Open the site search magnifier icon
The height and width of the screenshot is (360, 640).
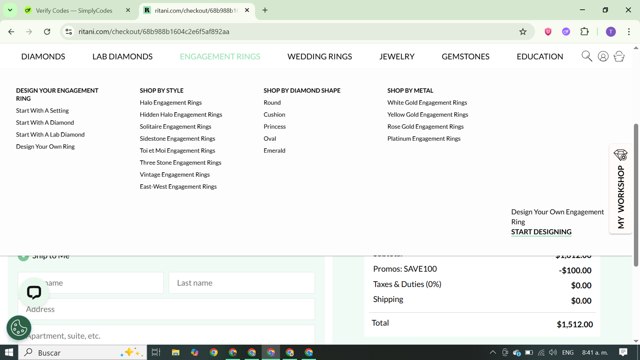pyautogui.click(x=587, y=56)
